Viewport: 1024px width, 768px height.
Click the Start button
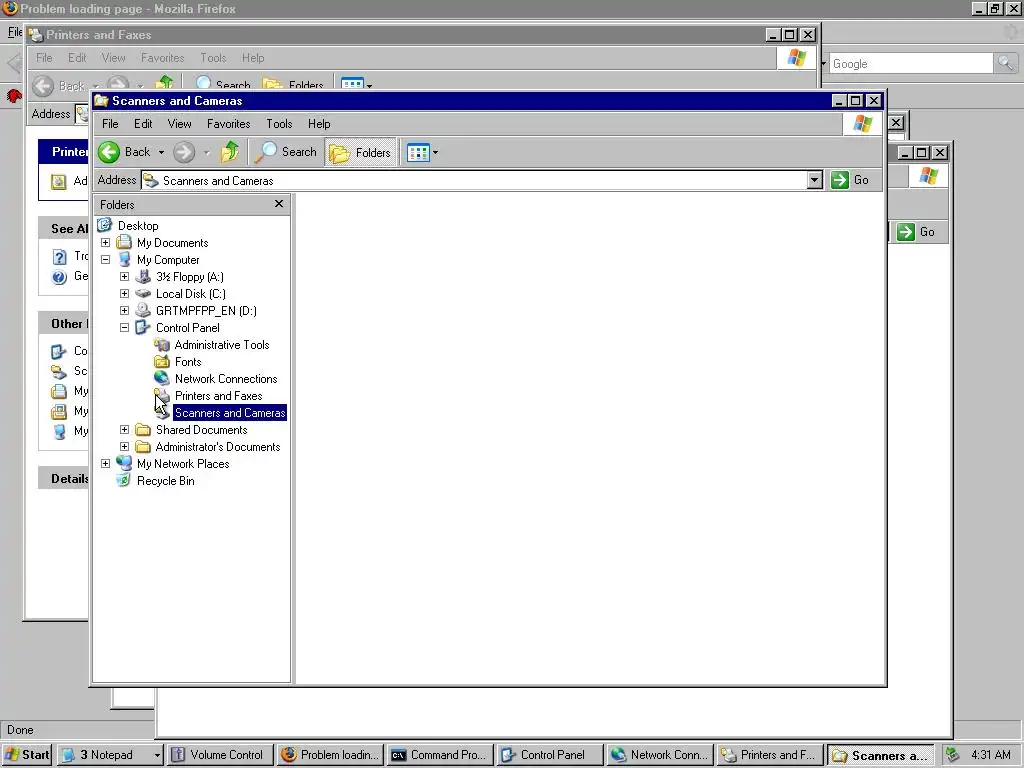(x=27, y=755)
